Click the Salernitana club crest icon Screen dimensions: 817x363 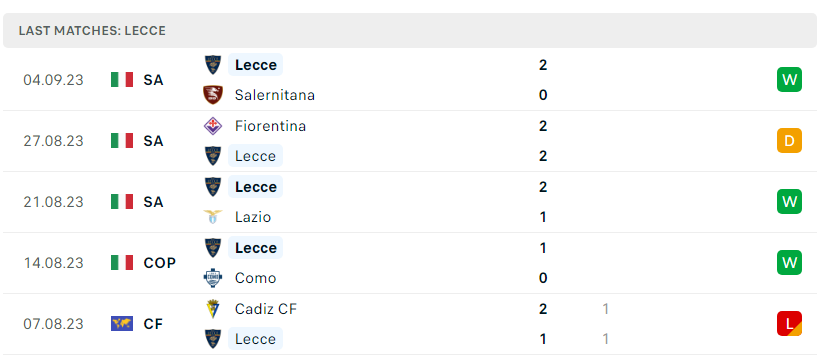click(213, 95)
